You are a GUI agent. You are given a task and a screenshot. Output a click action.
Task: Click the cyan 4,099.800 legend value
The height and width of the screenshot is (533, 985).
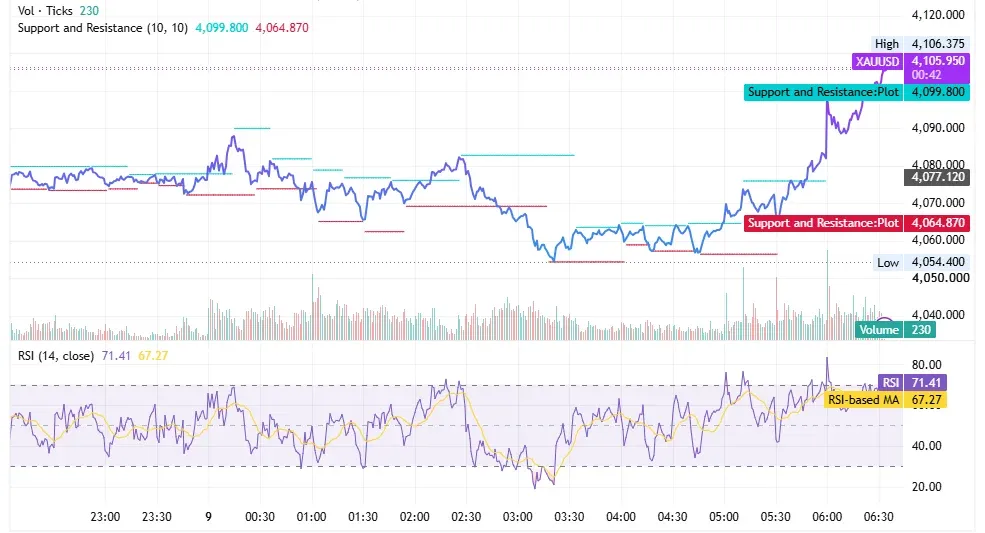pos(222,28)
